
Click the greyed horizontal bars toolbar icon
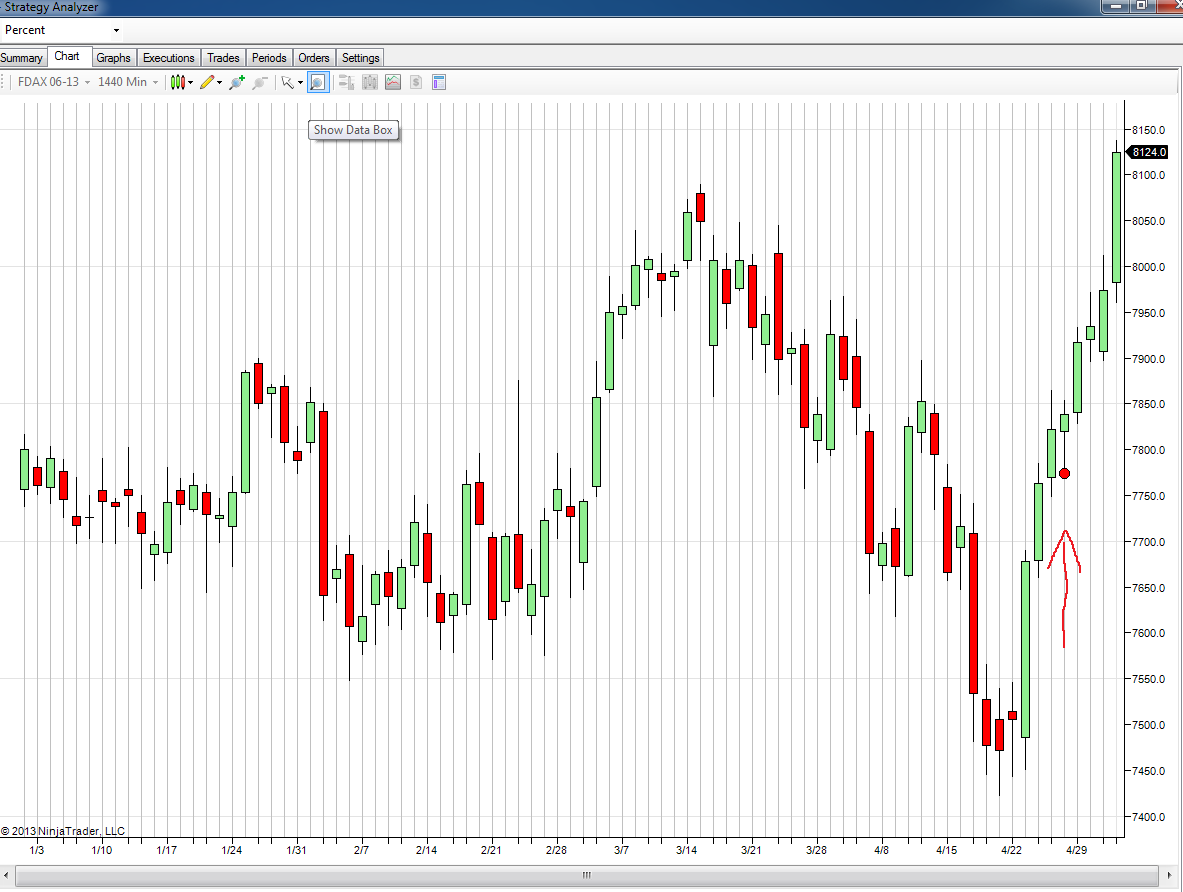coord(346,82)
